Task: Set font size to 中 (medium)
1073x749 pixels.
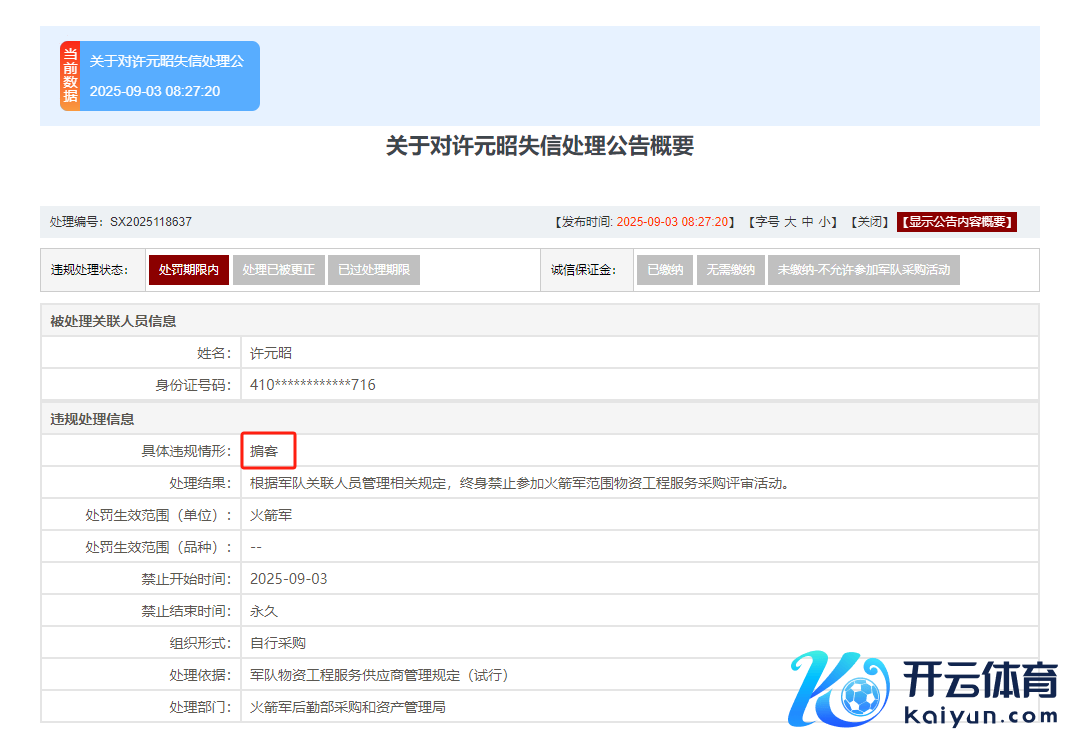Action: 808,222
